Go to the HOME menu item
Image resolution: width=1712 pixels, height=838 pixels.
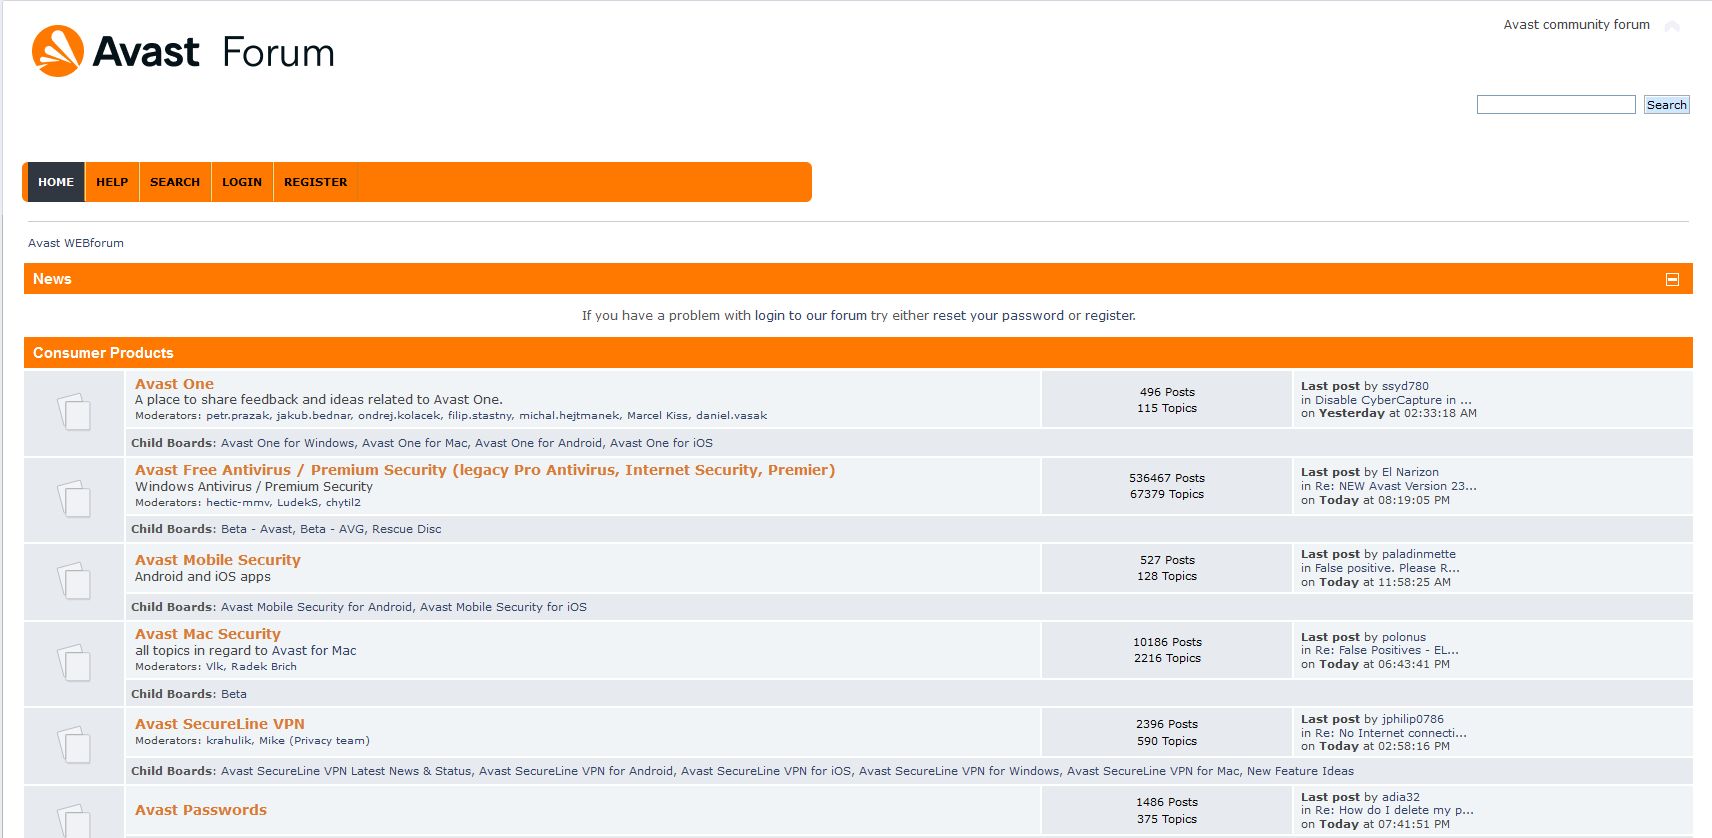pyautogui.click(x=56, y=182)
